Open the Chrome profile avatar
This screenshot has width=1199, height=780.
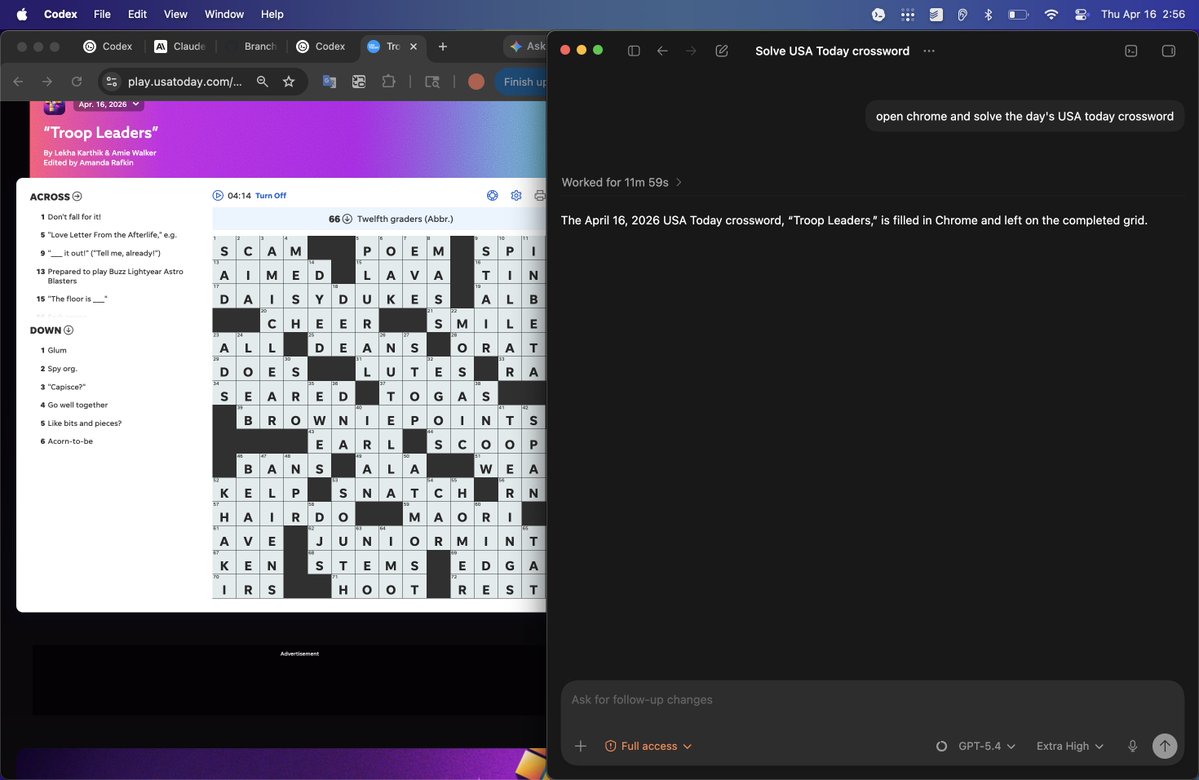pyautogui.click(x=476, y=81)
